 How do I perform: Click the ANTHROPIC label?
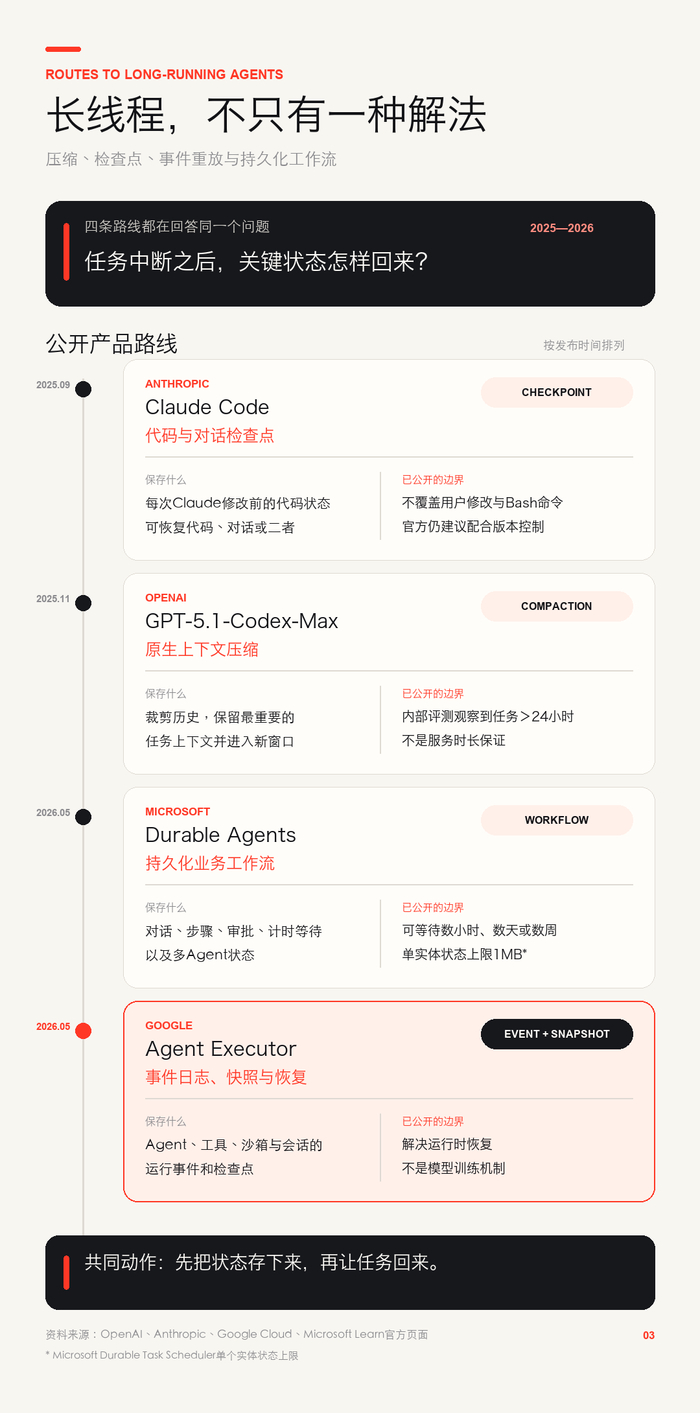177,384
